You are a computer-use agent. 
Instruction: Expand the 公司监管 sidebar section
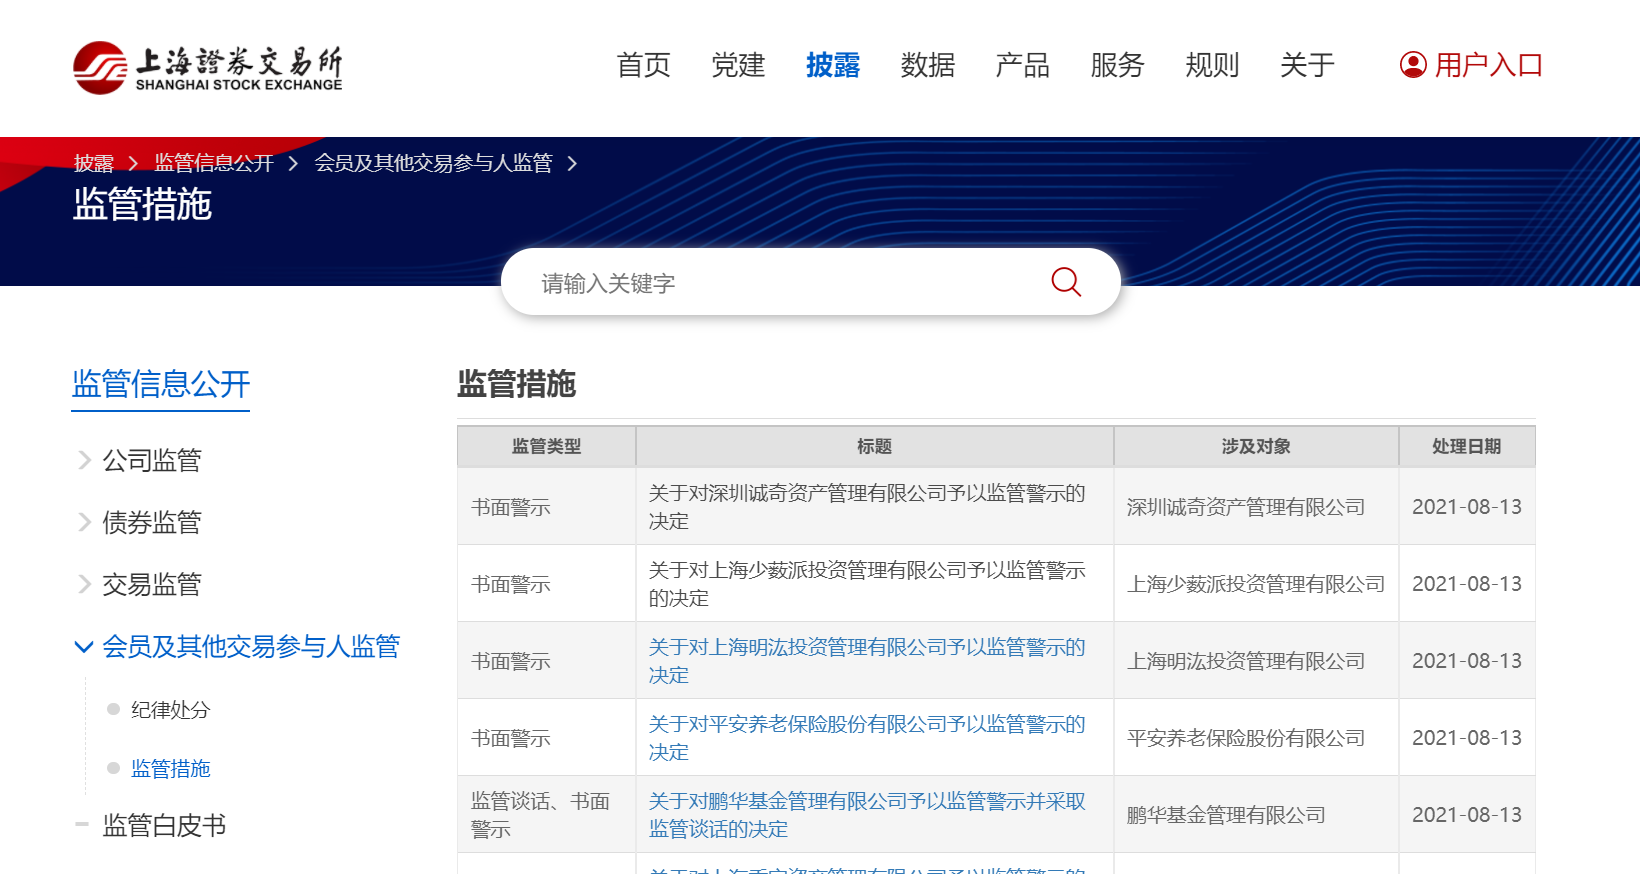click(x=85, y=460)
